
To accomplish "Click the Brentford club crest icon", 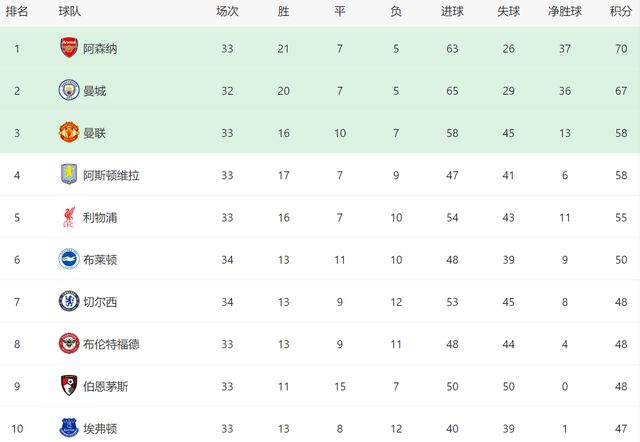I will [x=68, y=344].
